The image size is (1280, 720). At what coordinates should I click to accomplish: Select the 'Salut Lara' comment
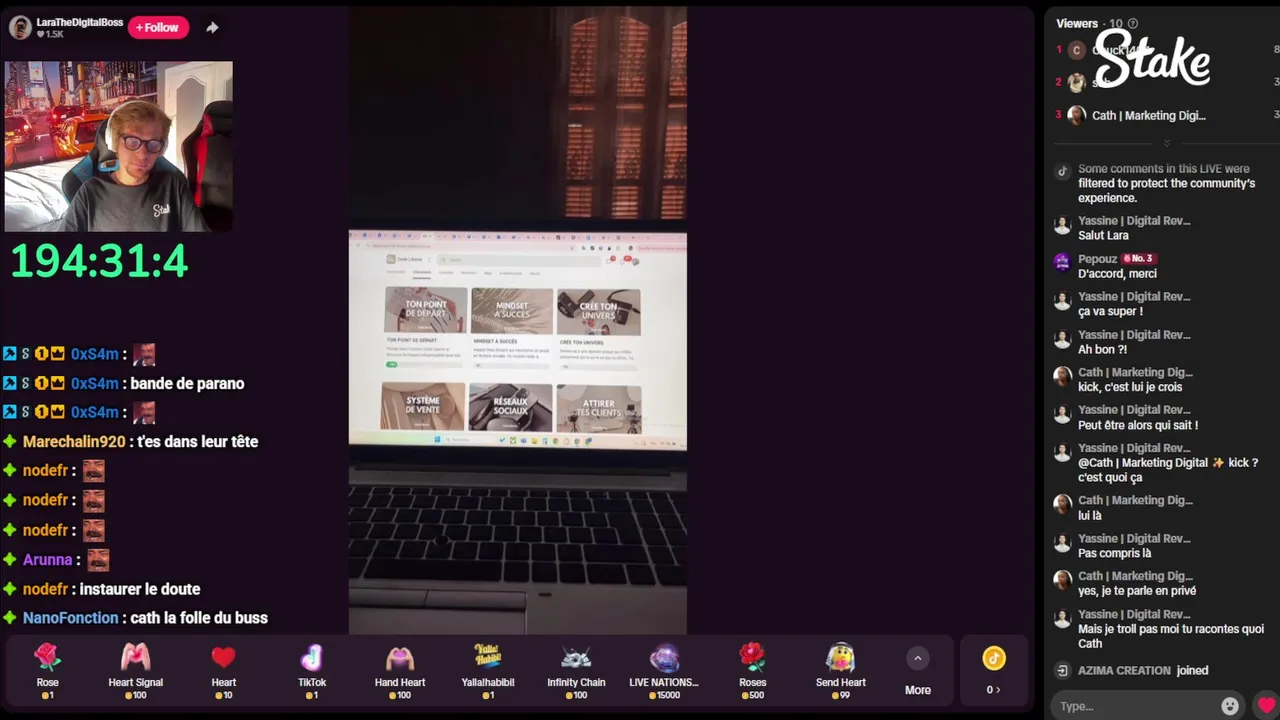(1103, 236)
